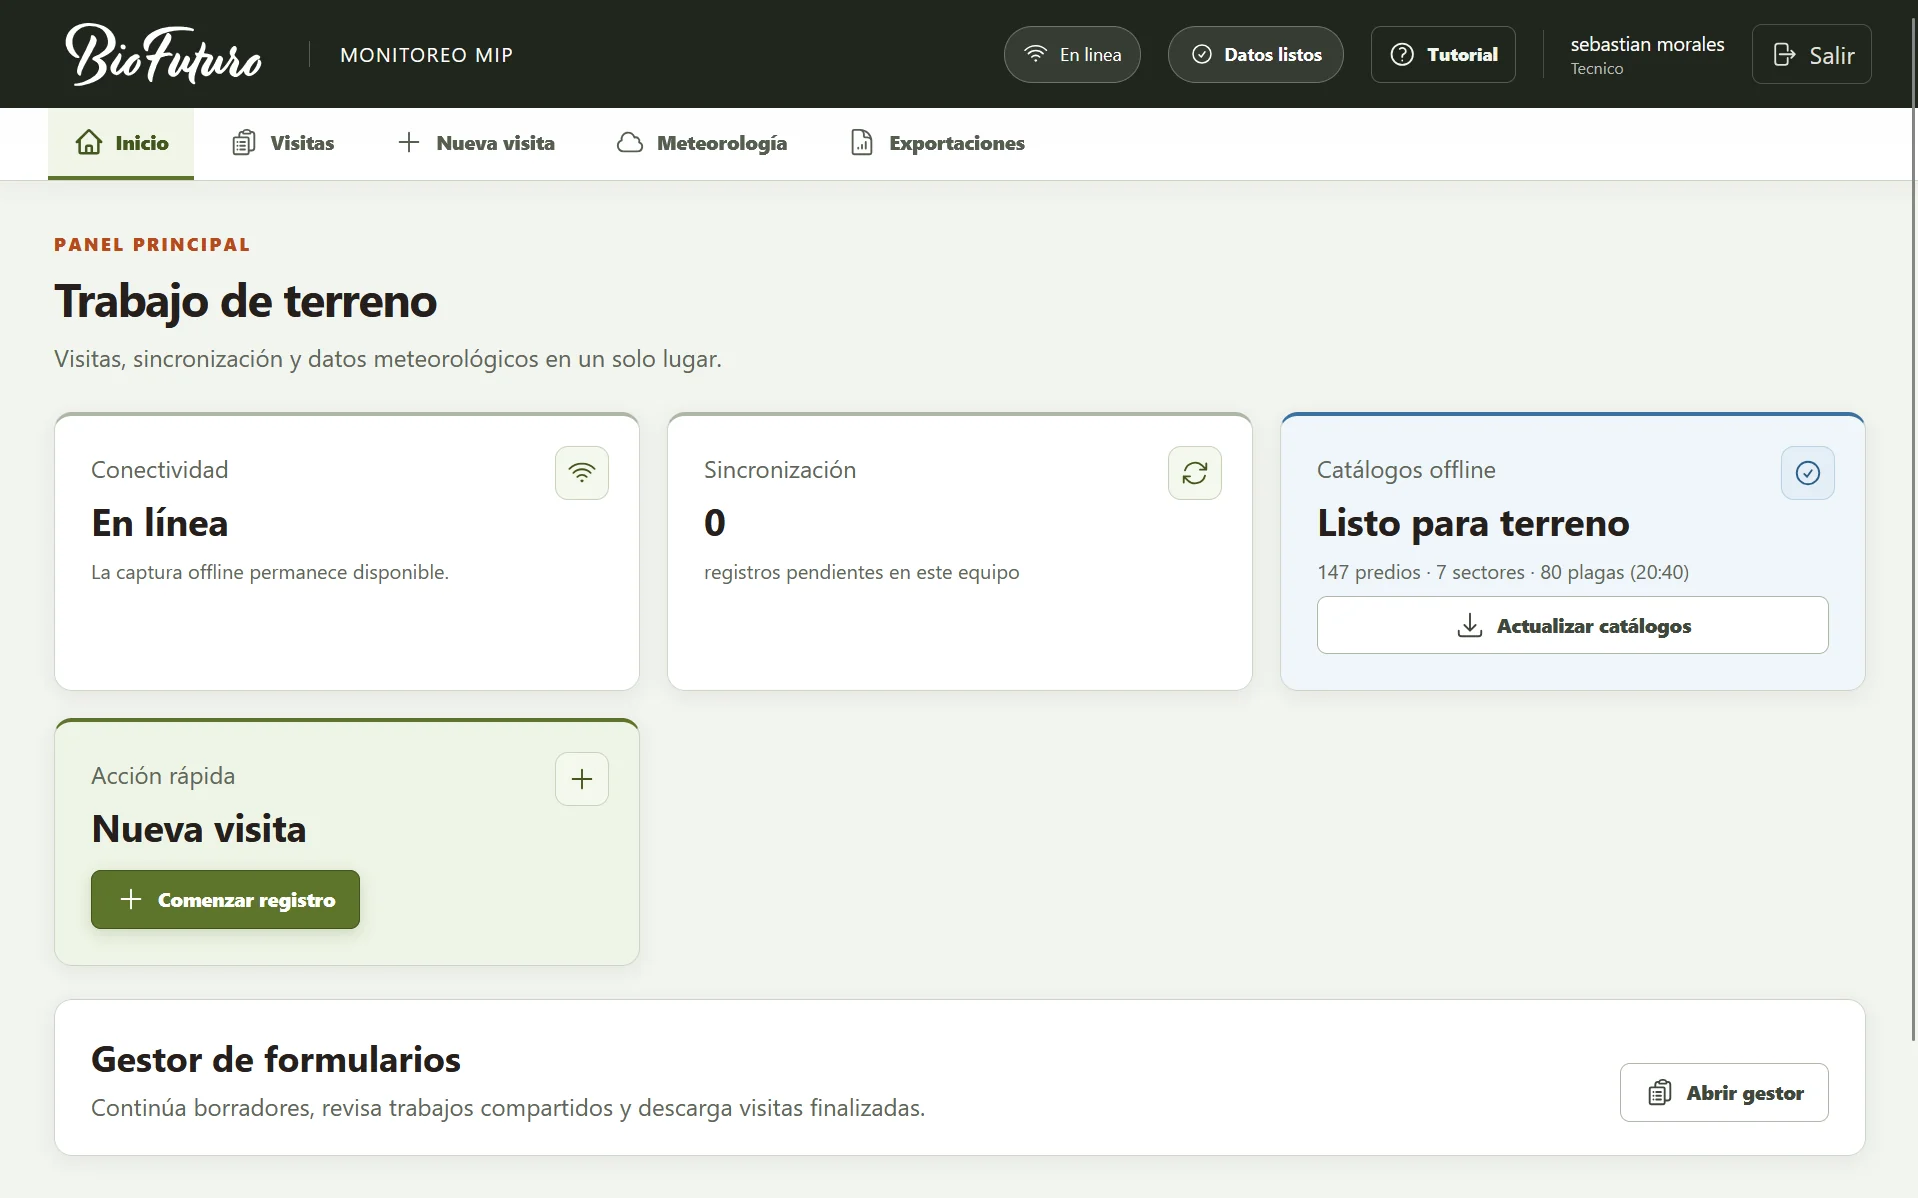Image resolution: width=1918 pixels, height=1198 pixels.
Task: Go to the Exportaciones tab
Action: pos(937,143)
